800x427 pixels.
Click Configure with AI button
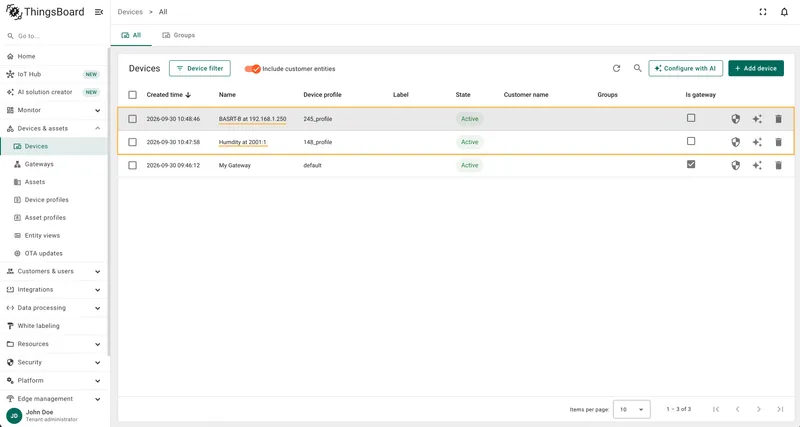click(x=686, y=68)
